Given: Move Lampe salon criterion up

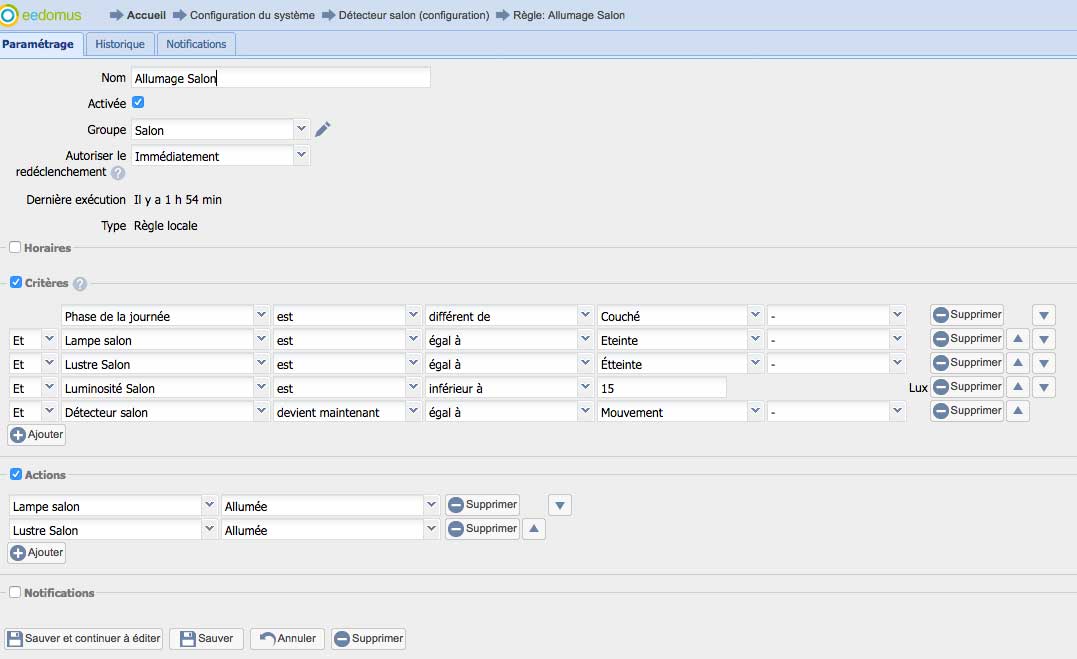Looking at the screenshot, I should pos(1018,339).
